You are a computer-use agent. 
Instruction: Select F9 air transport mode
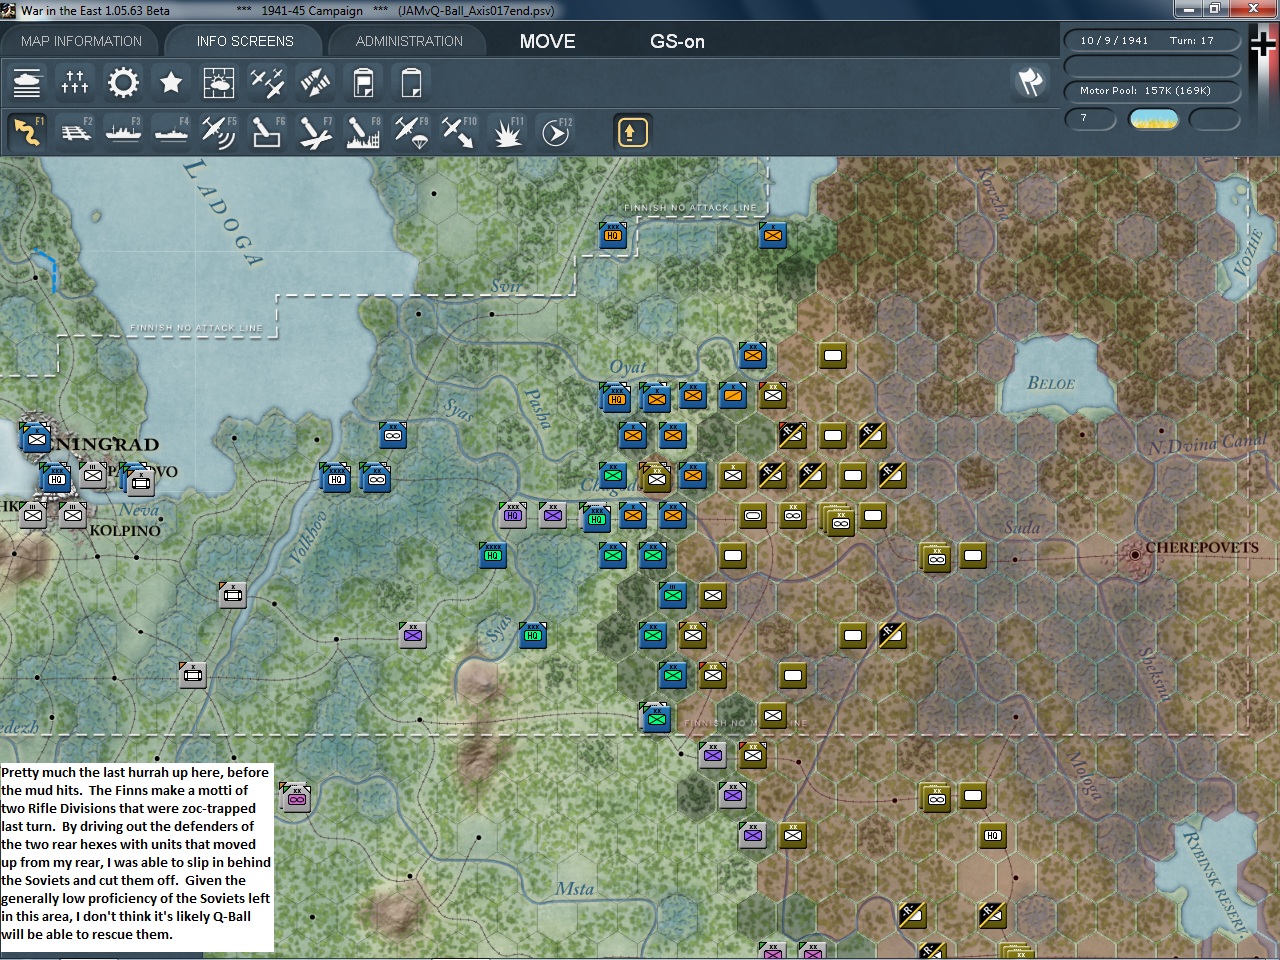coord(411,132)
